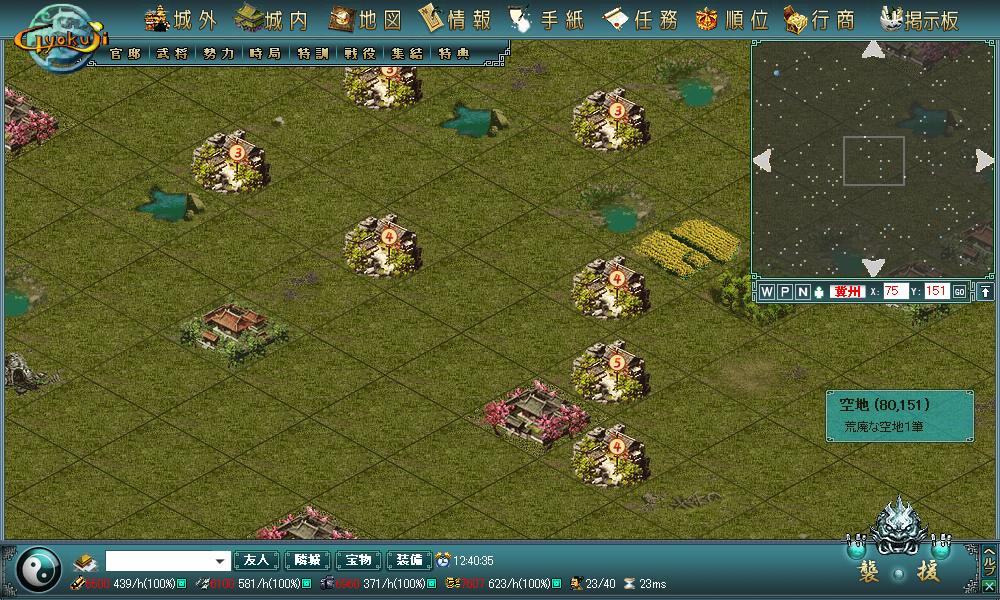Pan minimap south with the down arrow

pos(873,267)
